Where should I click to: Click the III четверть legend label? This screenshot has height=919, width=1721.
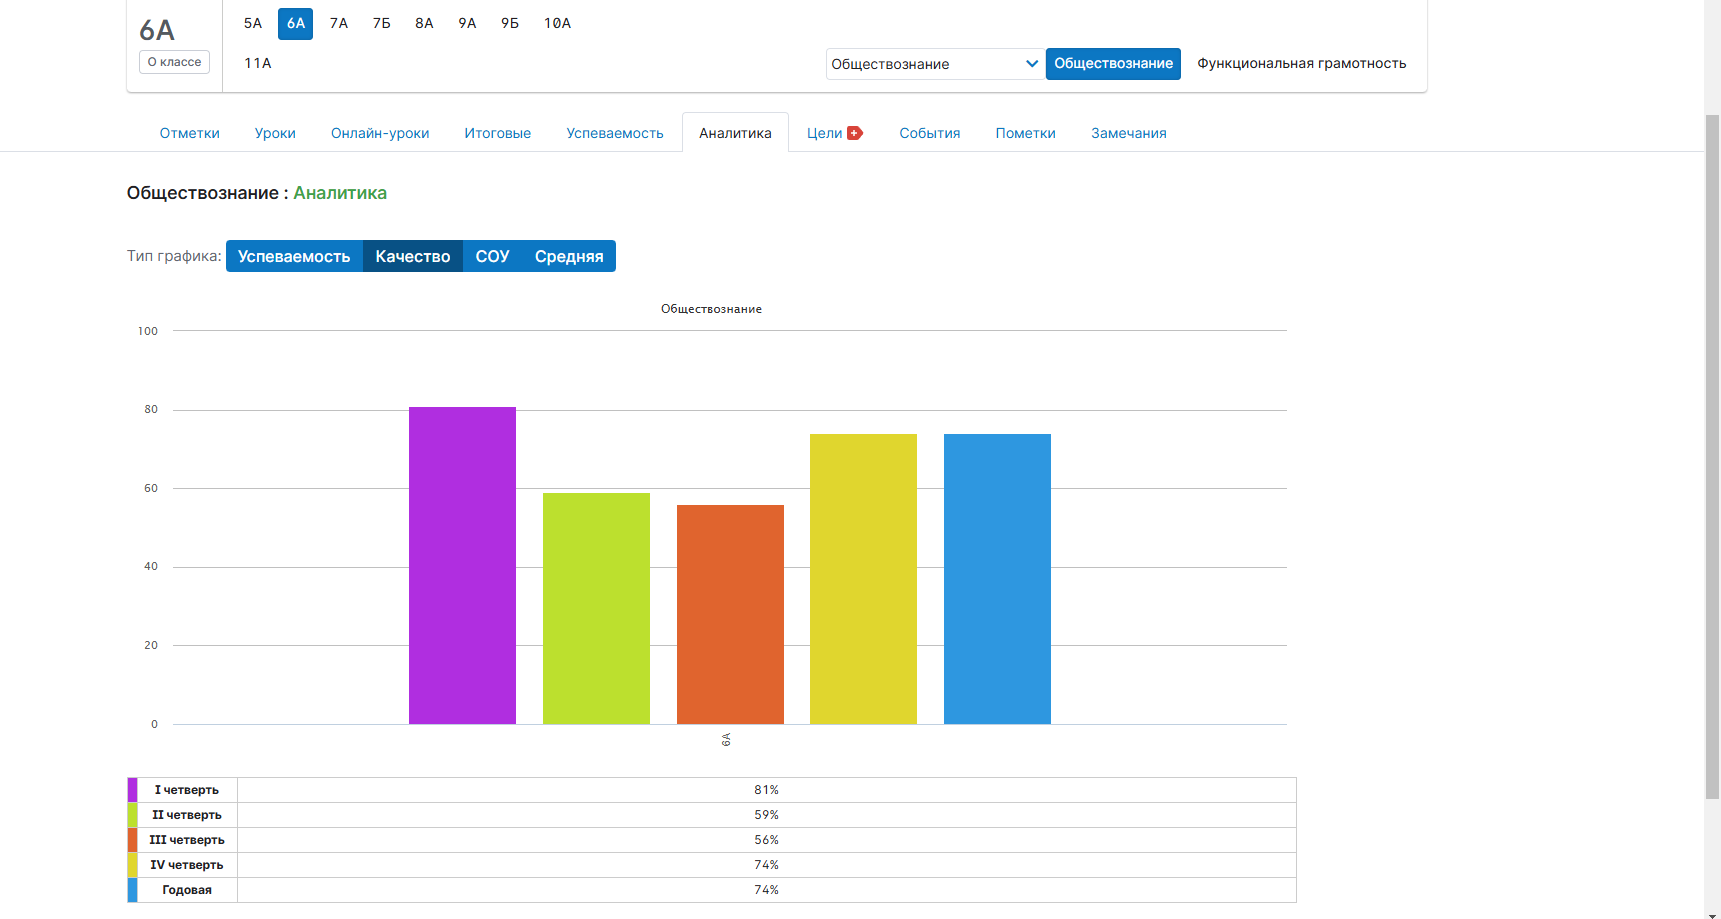187,840
